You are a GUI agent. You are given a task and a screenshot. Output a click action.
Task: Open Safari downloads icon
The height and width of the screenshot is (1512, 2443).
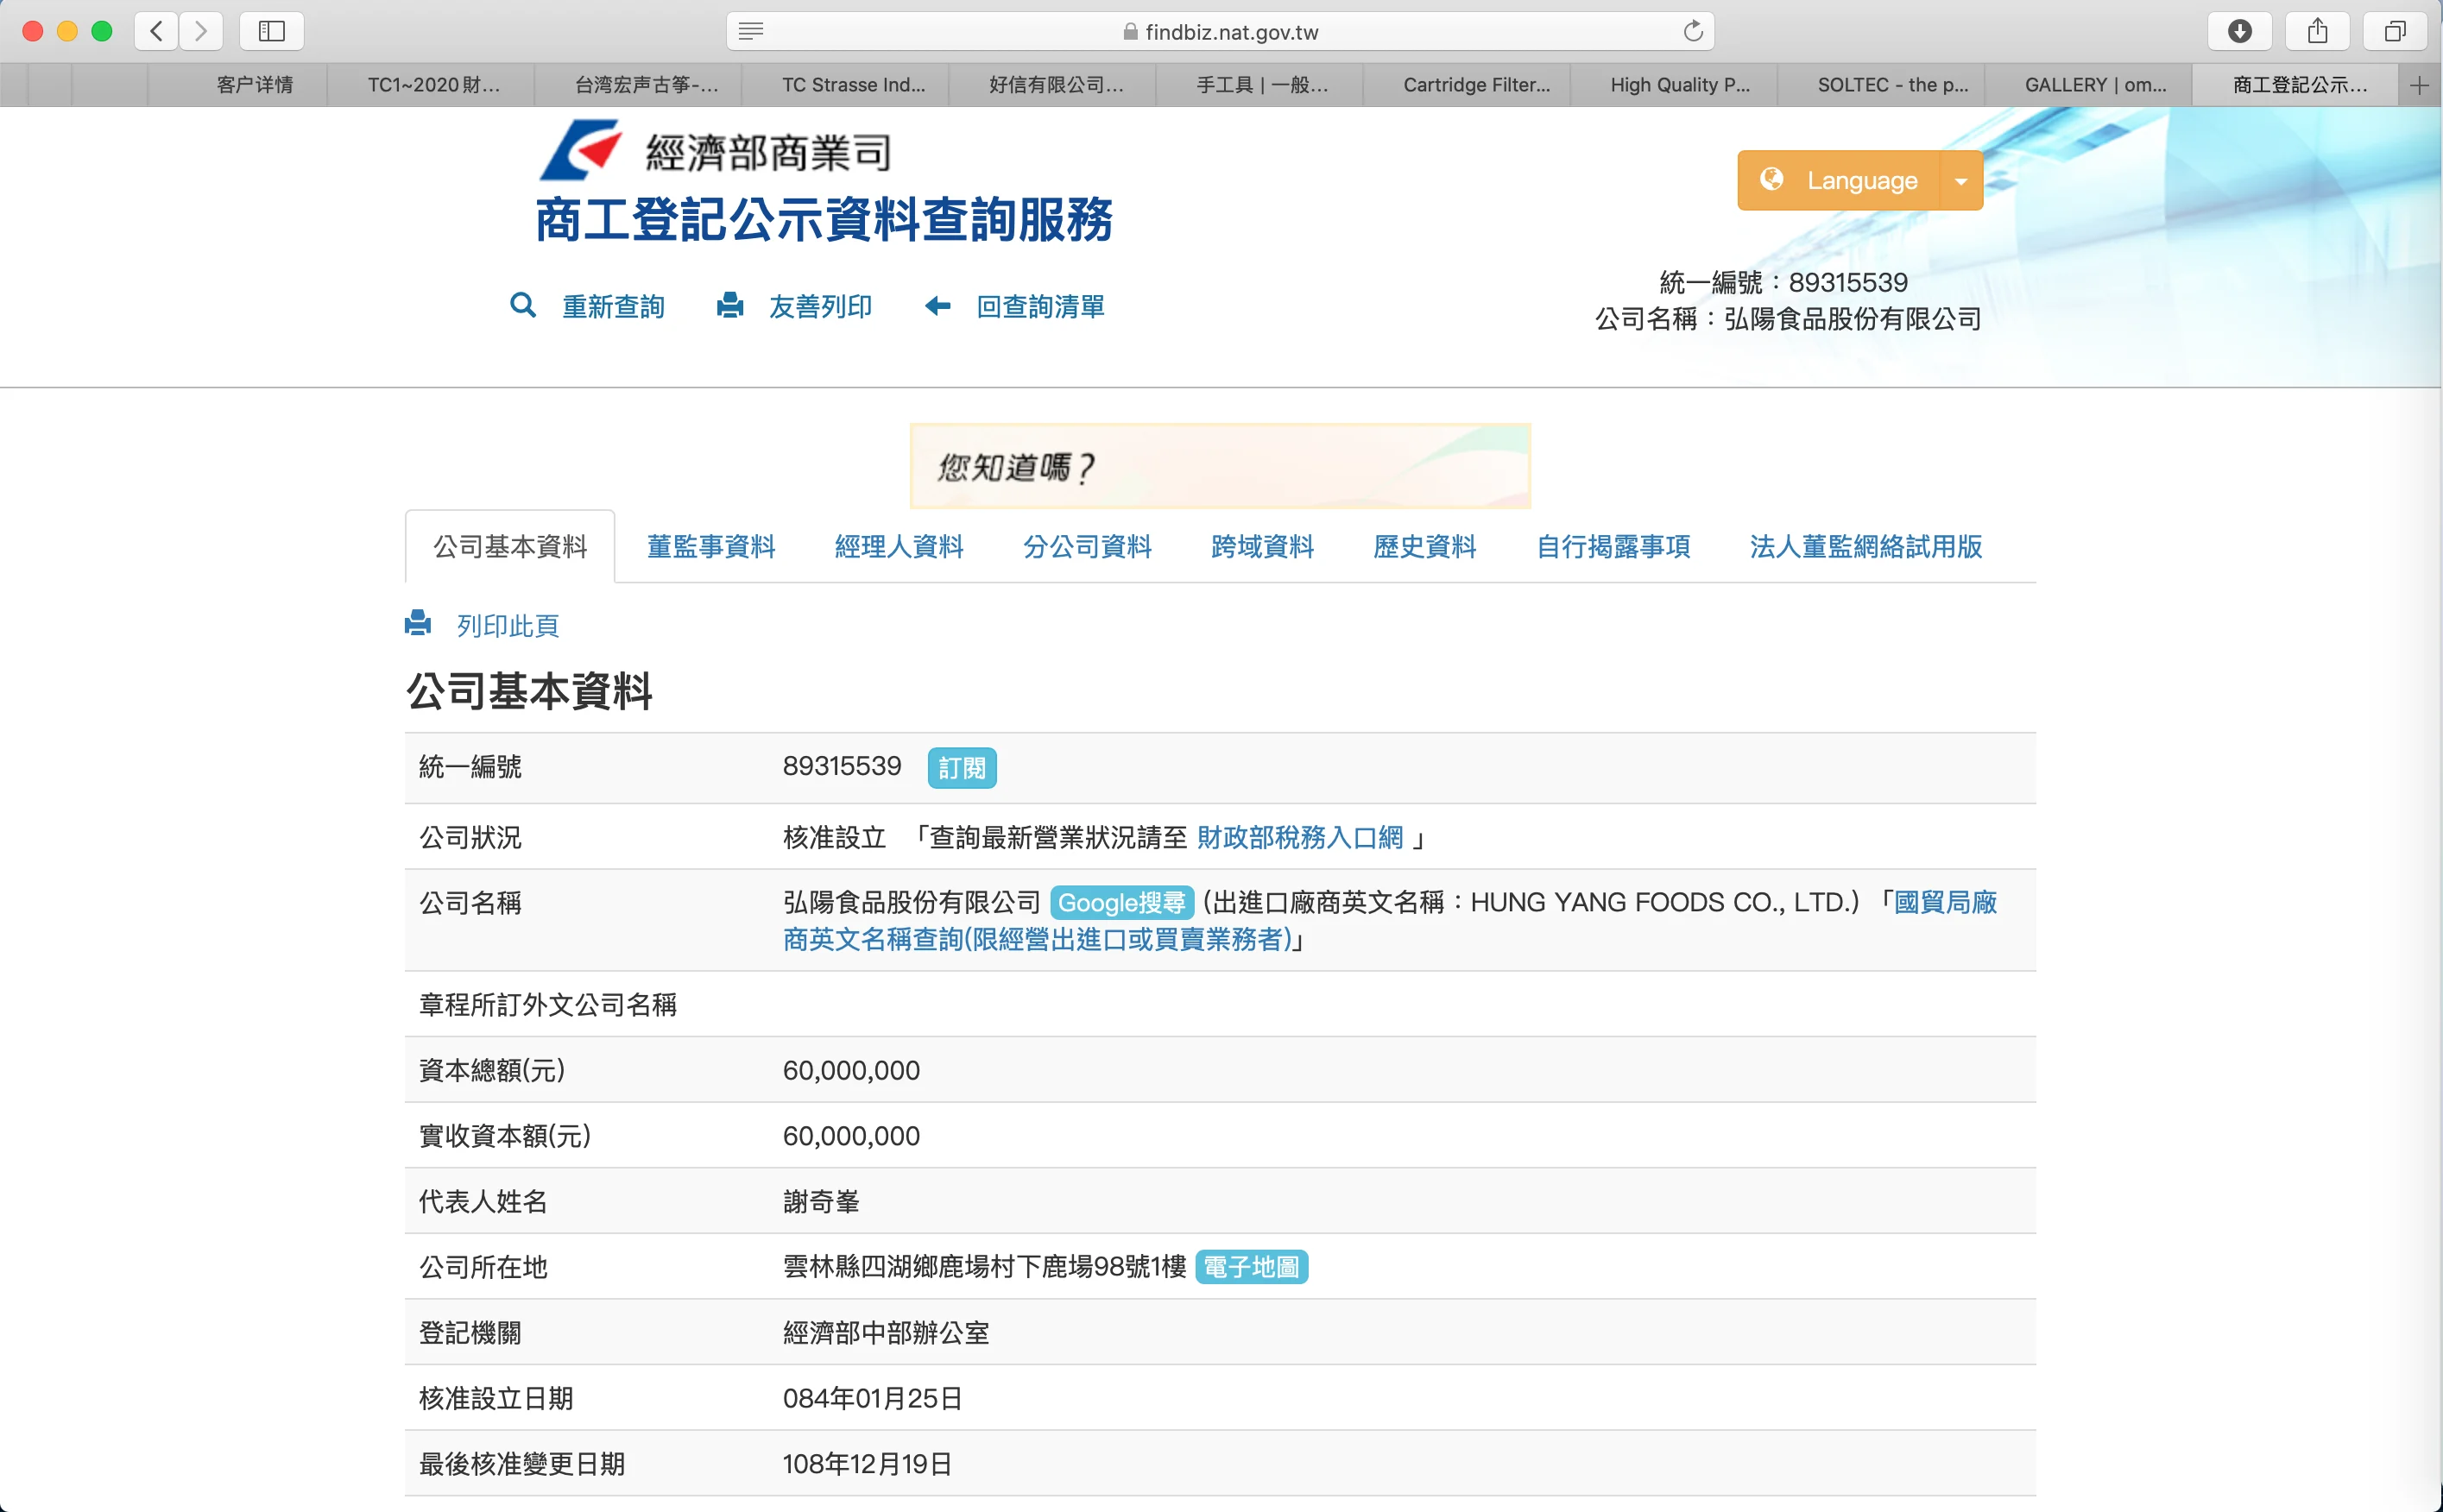click(x=2239, y=31)
